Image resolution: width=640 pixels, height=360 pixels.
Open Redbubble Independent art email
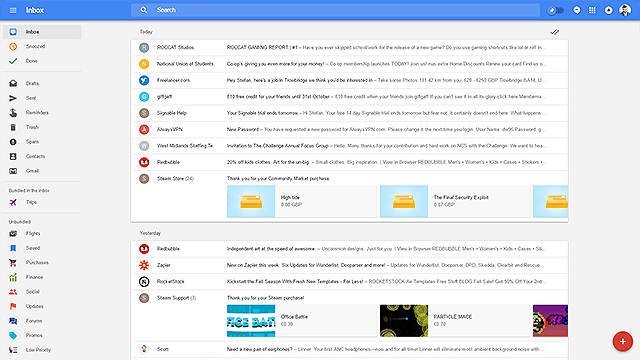[x=349, y=249]
